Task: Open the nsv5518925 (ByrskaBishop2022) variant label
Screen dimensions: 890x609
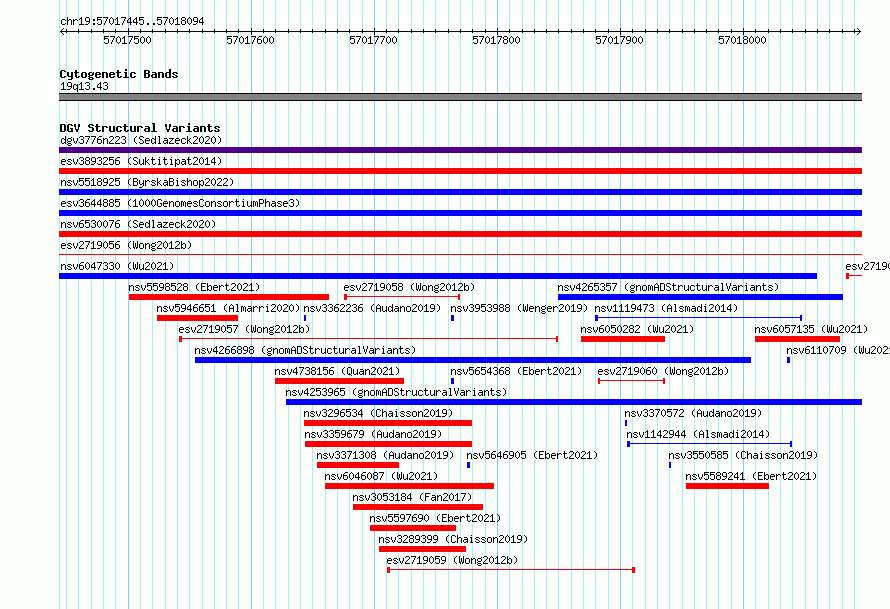Action: pyautogui.click(x=147, y=182)
